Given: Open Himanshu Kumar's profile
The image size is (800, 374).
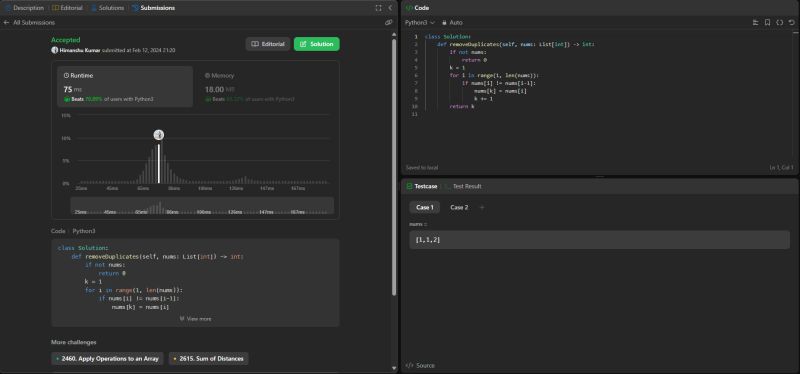Looking at the screenshot, I should (80, 51).
